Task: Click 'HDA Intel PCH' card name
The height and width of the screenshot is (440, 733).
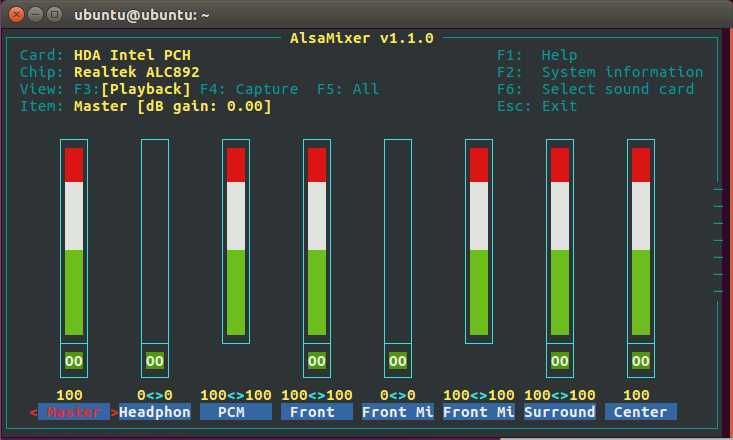Action: coord(132,55)
